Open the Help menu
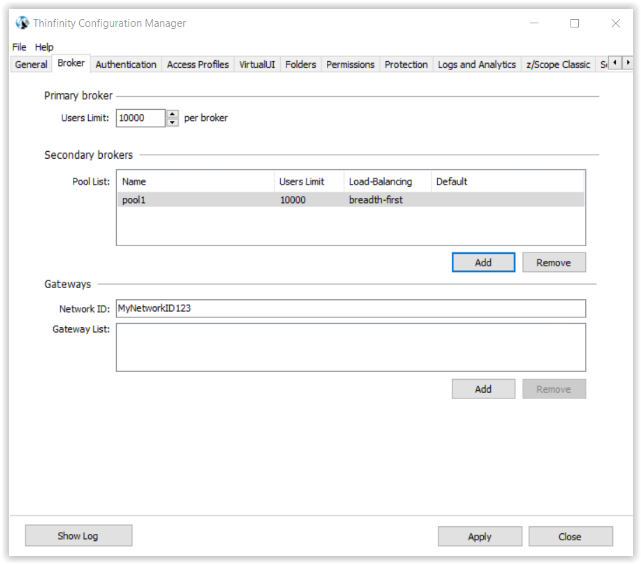 click(x=44, y=47)
